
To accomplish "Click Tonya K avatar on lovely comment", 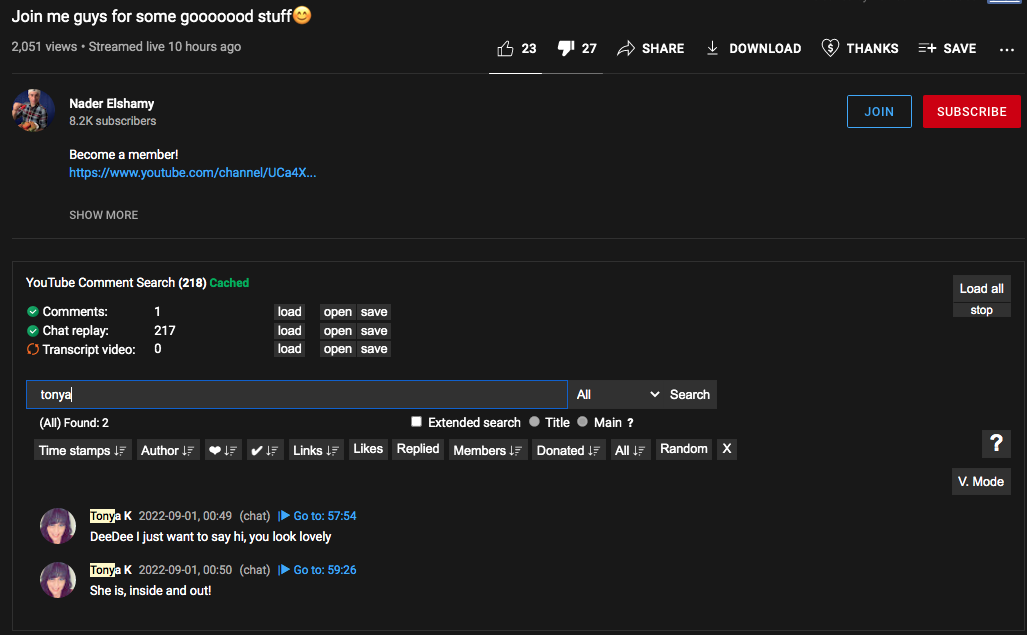I will point(58,526).
